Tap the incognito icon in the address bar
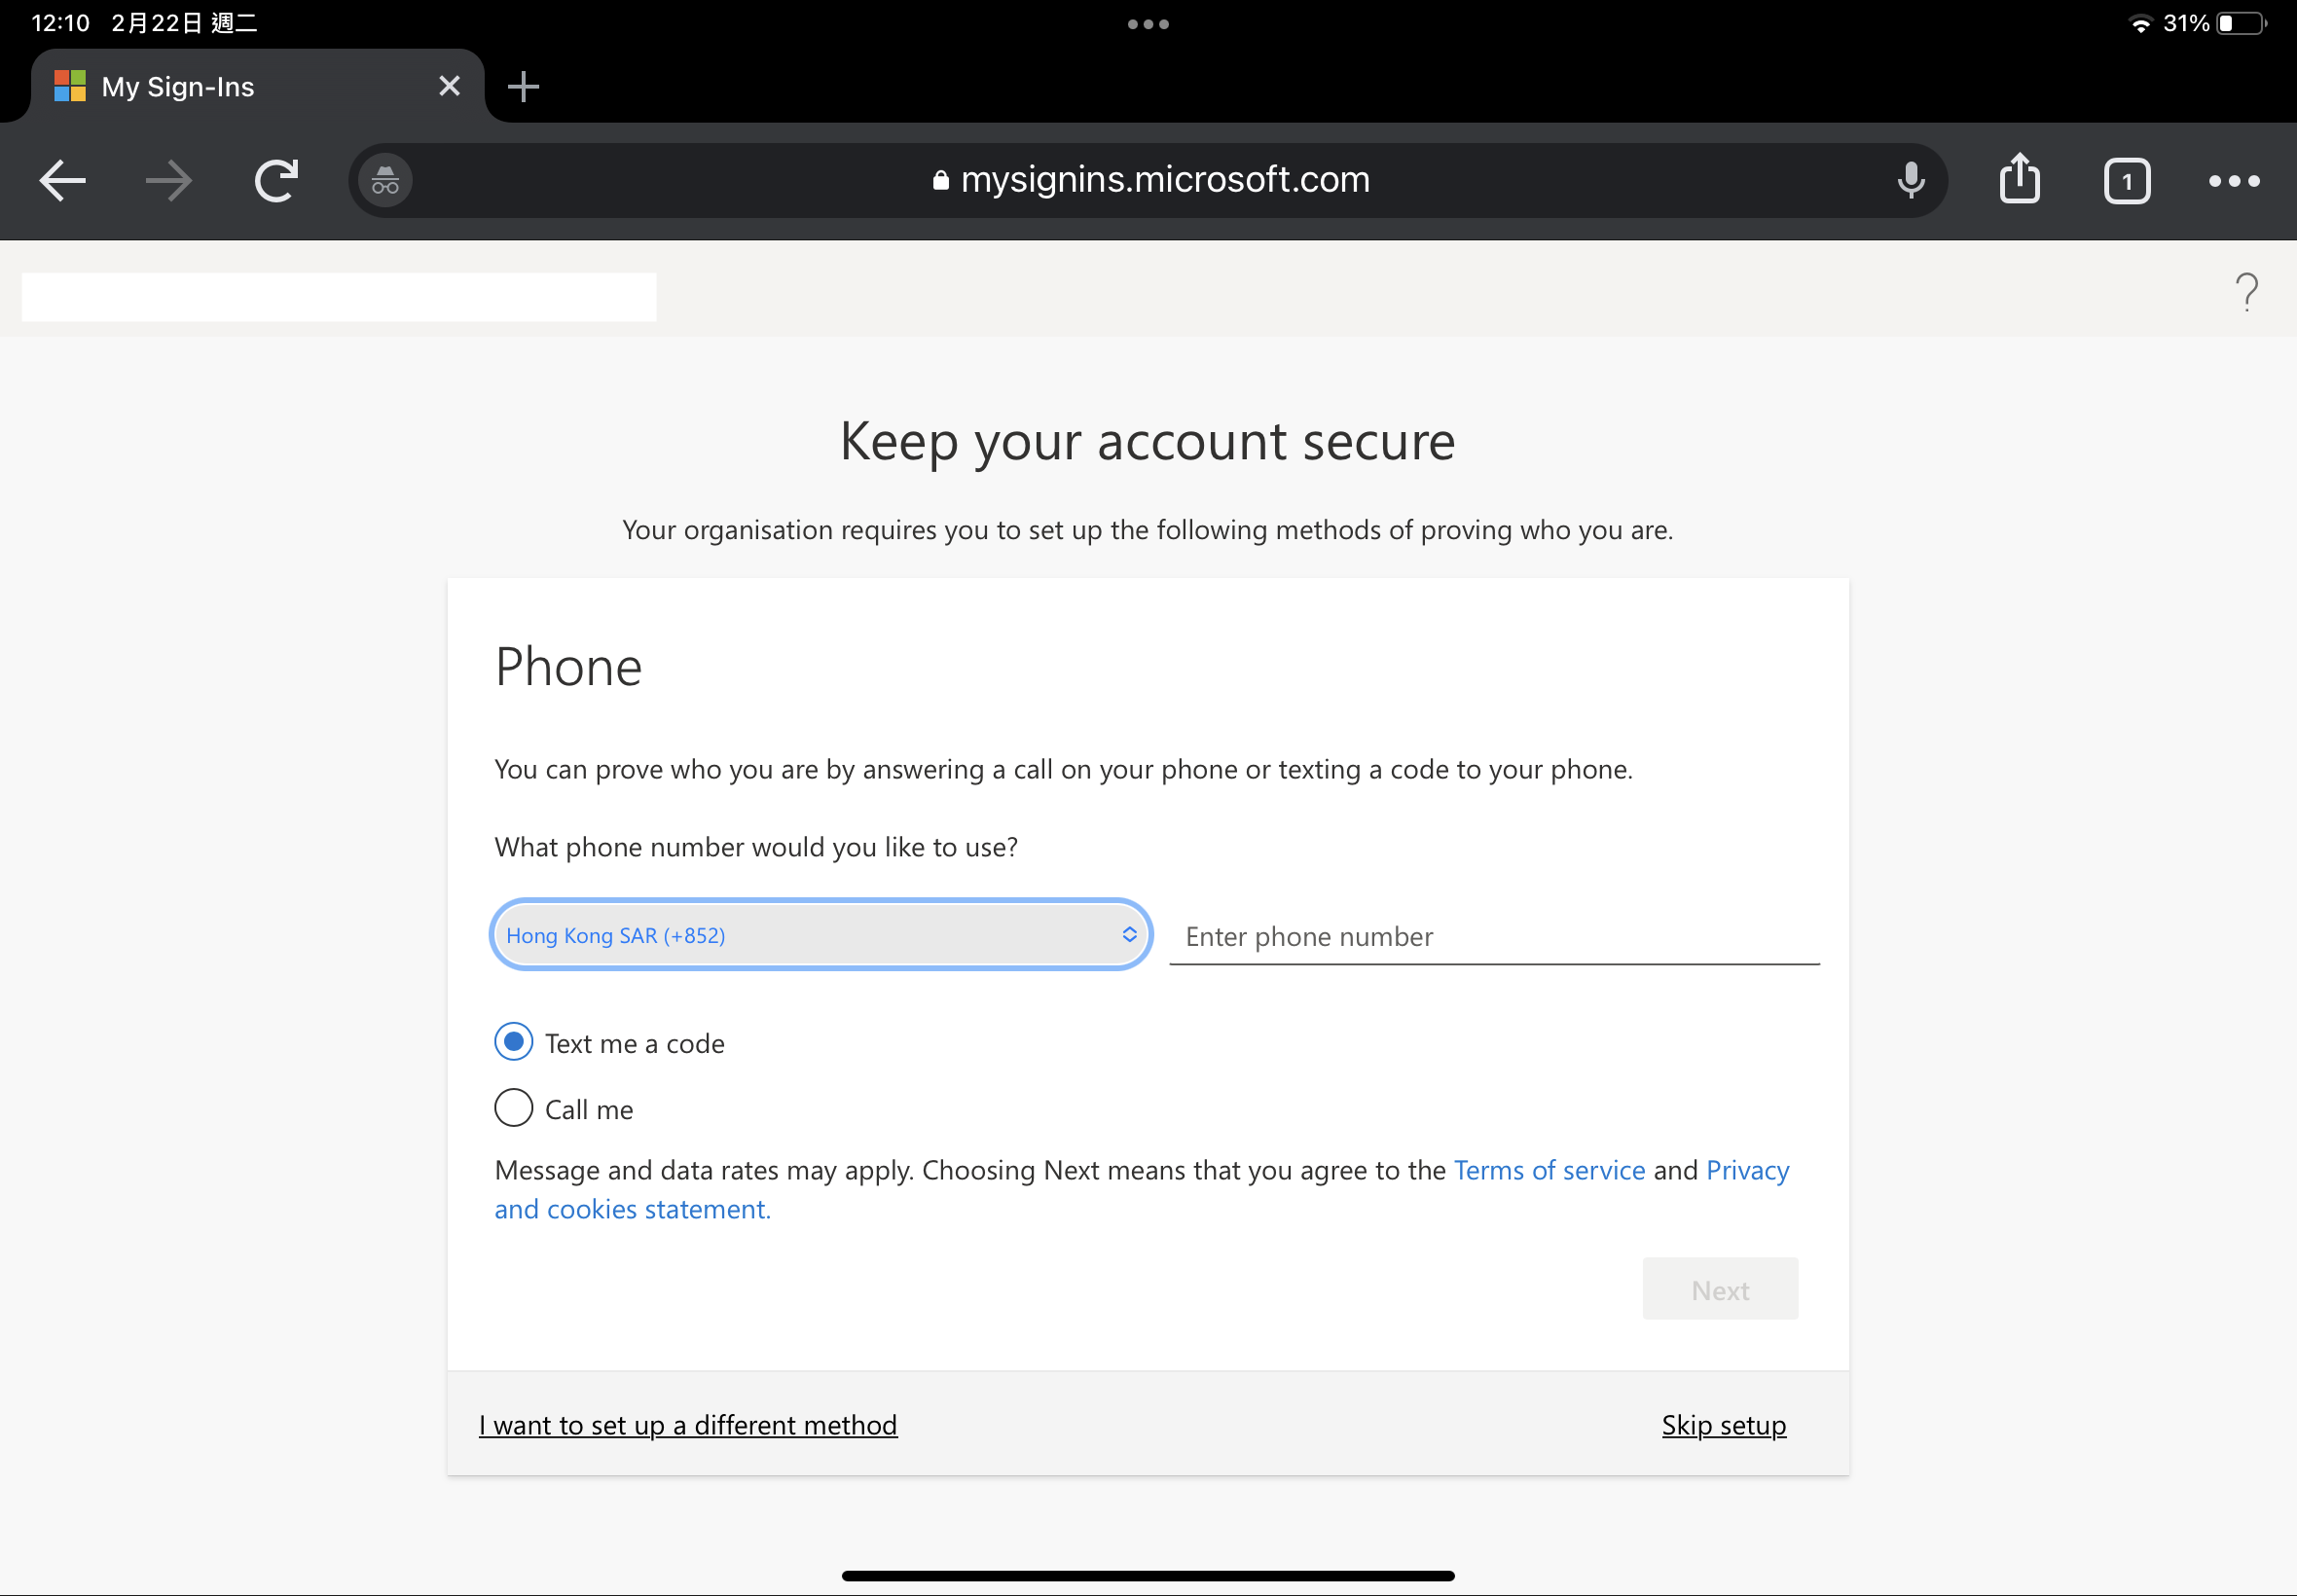 (x=386, y=181)
